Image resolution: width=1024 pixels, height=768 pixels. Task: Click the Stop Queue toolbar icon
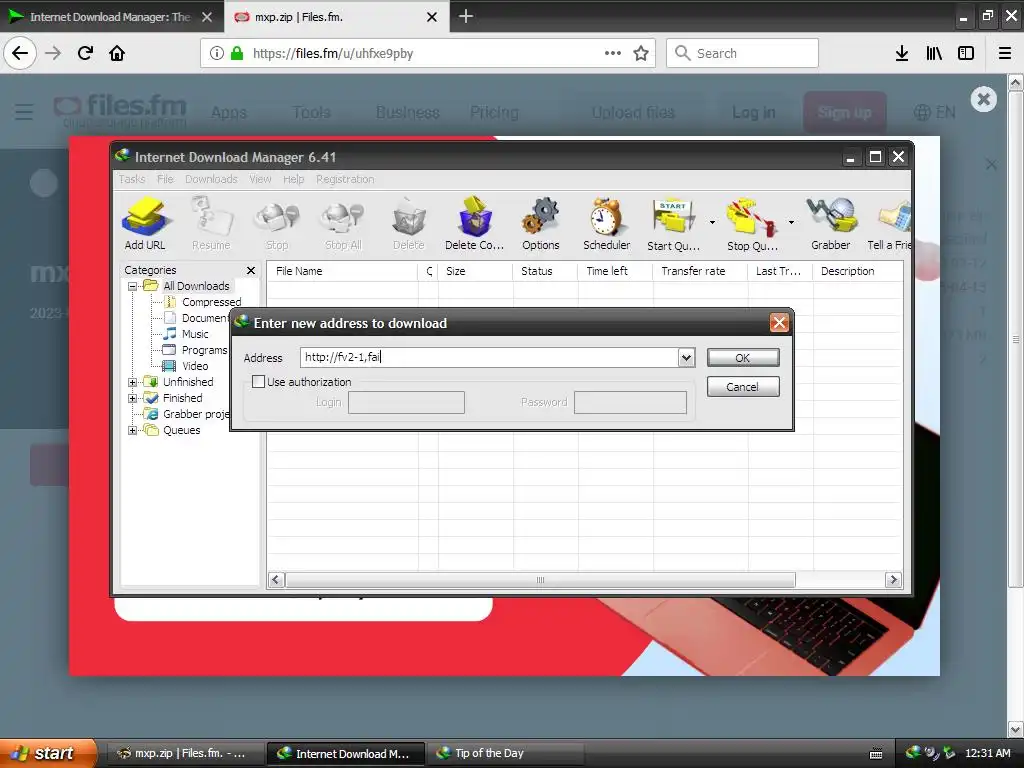click(x=752, y=224)
